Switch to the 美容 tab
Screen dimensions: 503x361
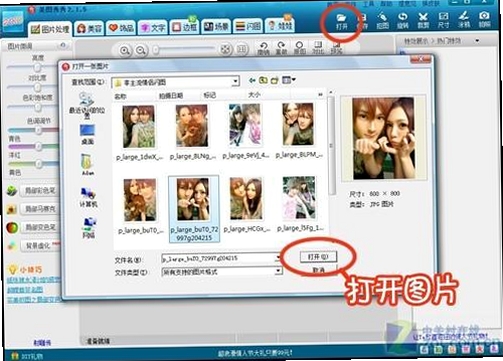click(x=89, y=29)
